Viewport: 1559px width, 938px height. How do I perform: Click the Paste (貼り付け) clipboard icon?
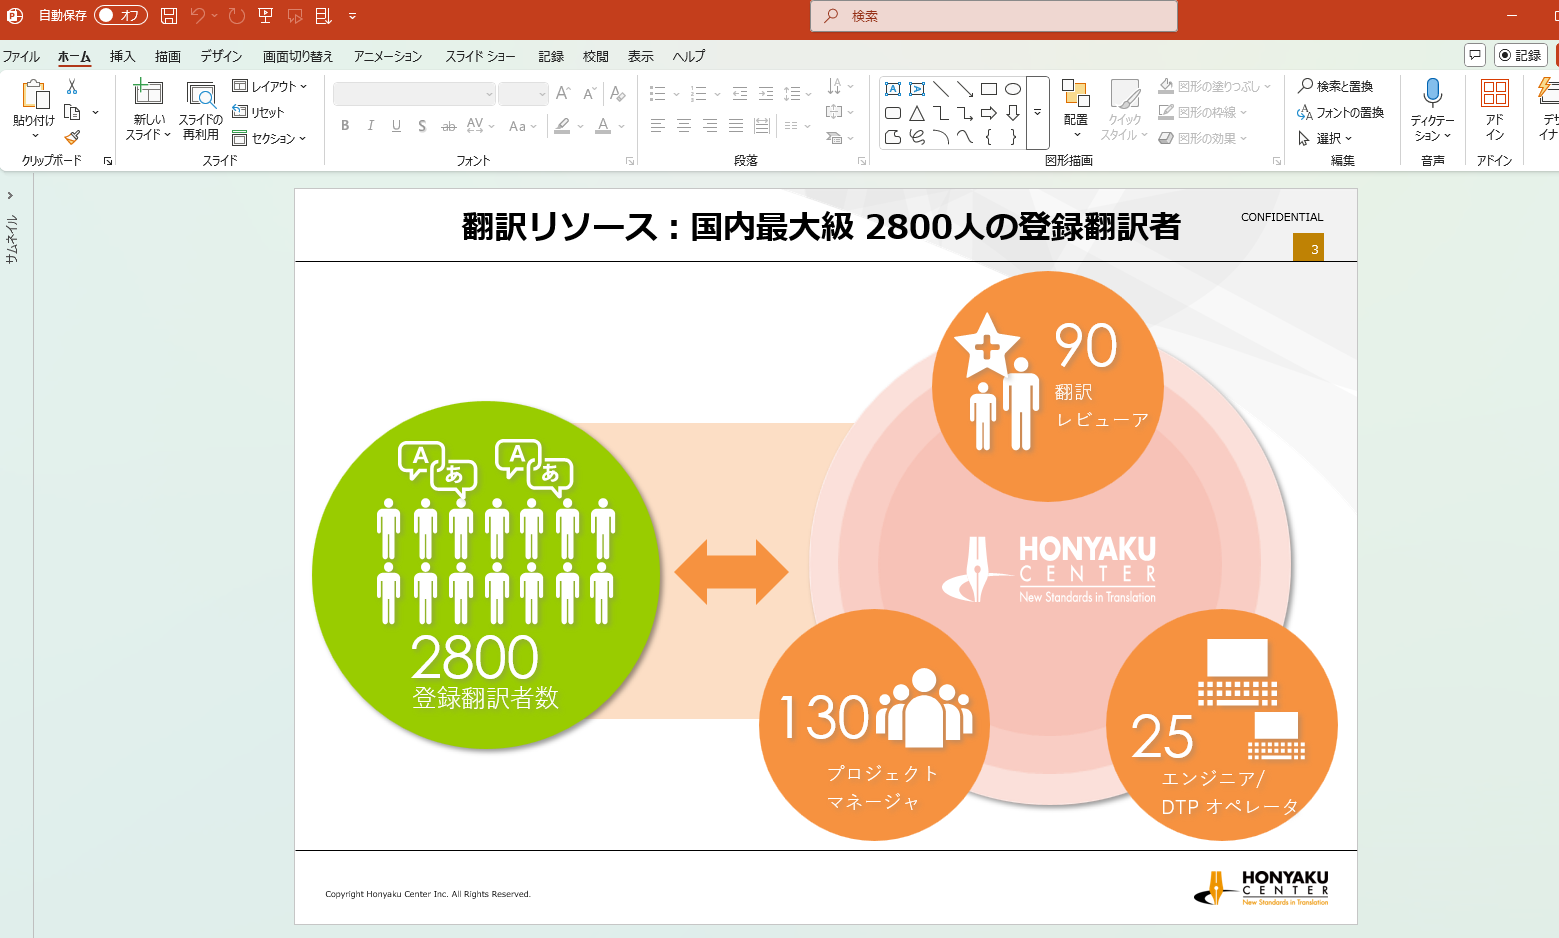[34, 94]
